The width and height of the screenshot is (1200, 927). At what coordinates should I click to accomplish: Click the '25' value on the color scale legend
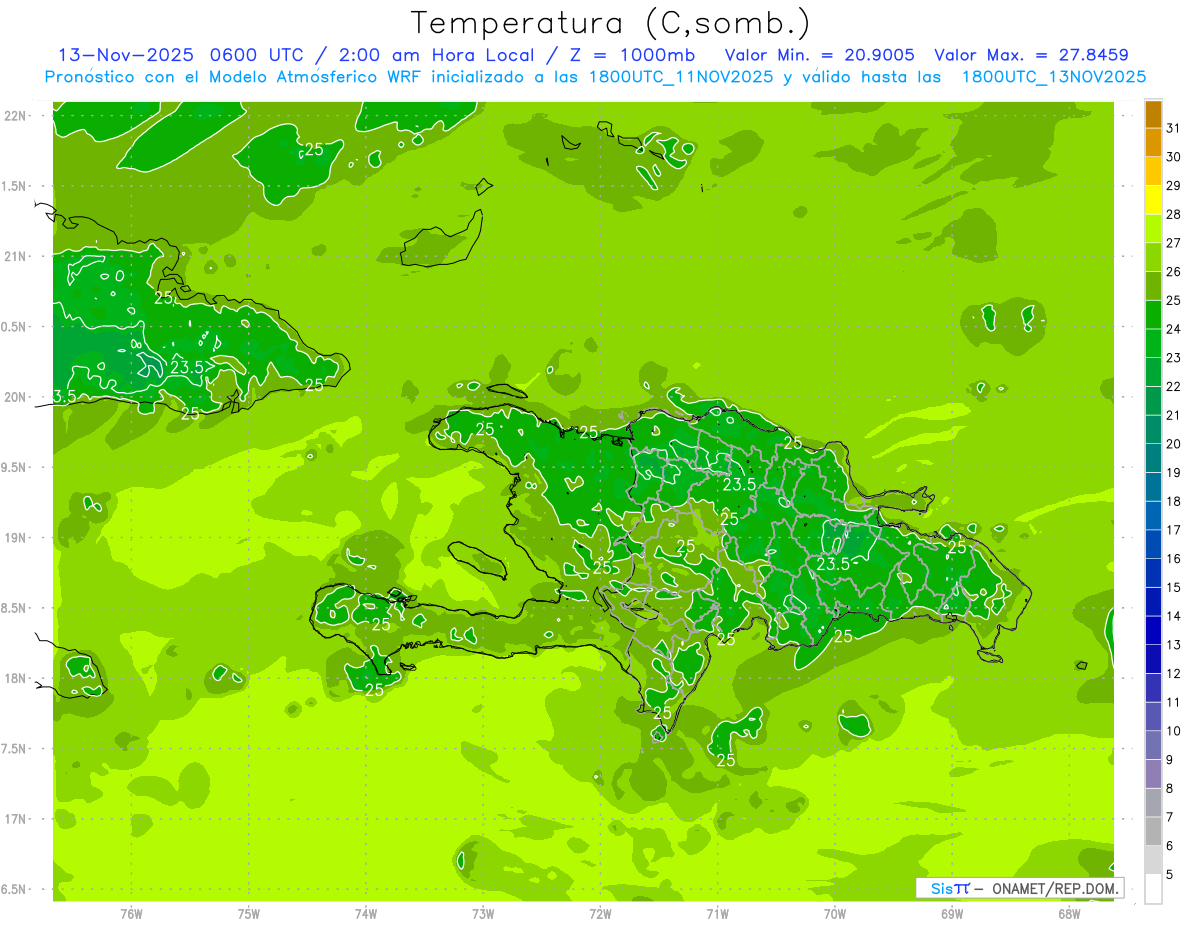1174,300
